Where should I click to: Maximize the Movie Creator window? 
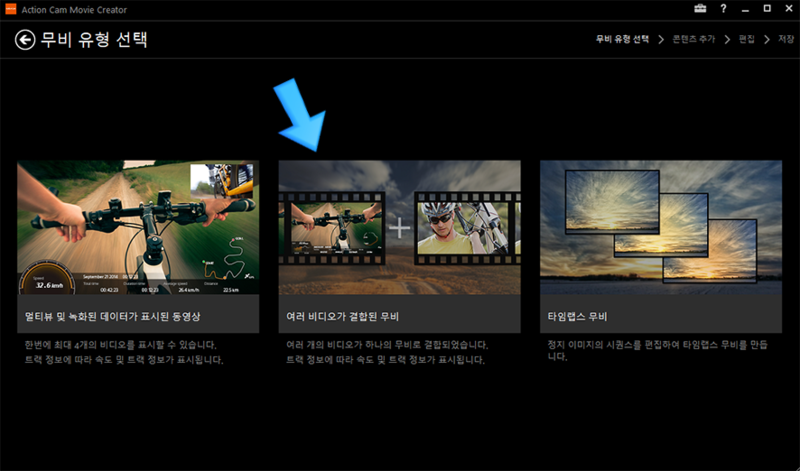point(766,9)
